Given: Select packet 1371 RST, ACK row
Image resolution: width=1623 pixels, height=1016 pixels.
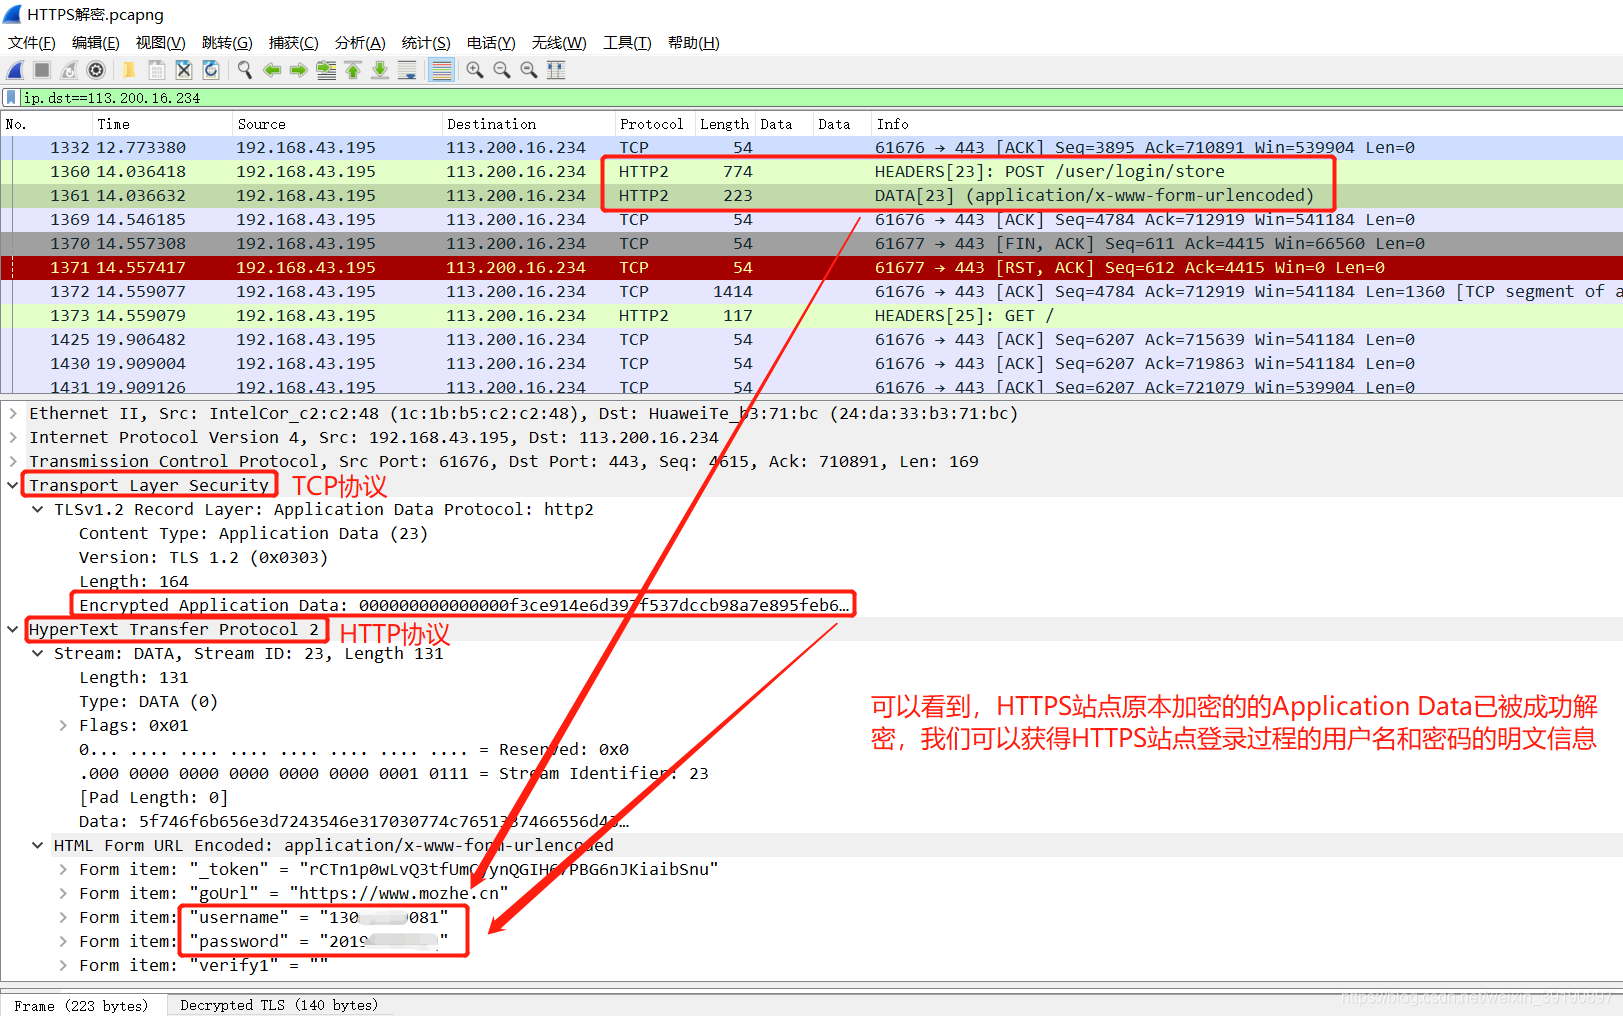Looking at the screenshot, I should coord(811,267).
